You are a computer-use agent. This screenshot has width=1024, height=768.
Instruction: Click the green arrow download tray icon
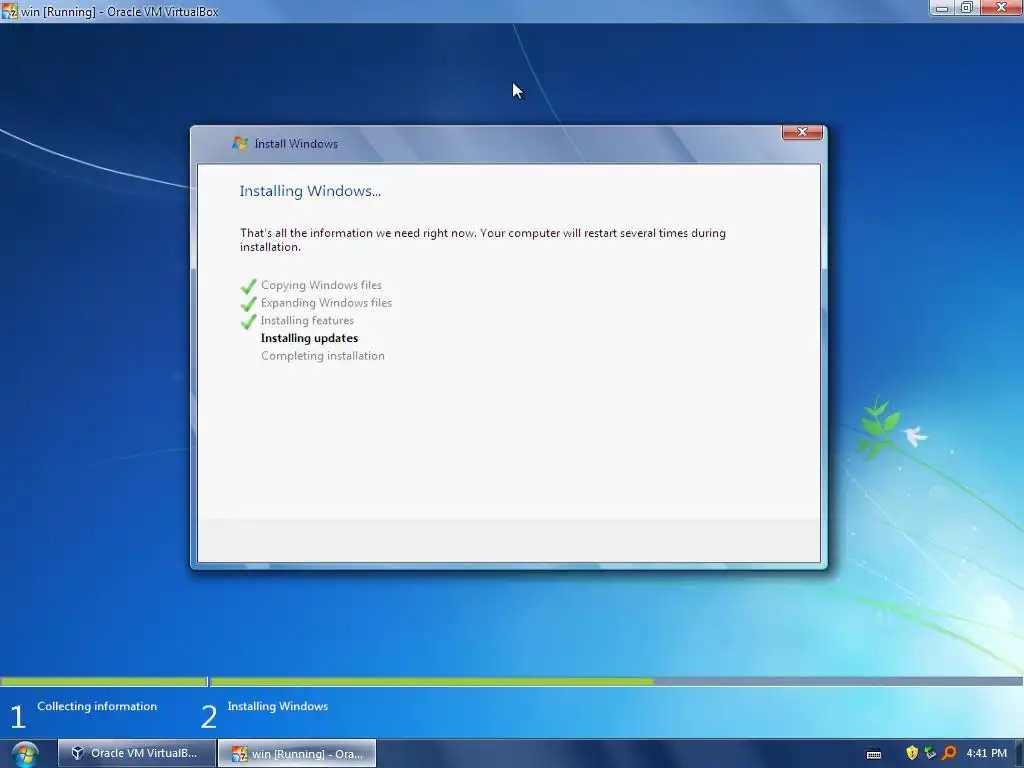point(930,753)
